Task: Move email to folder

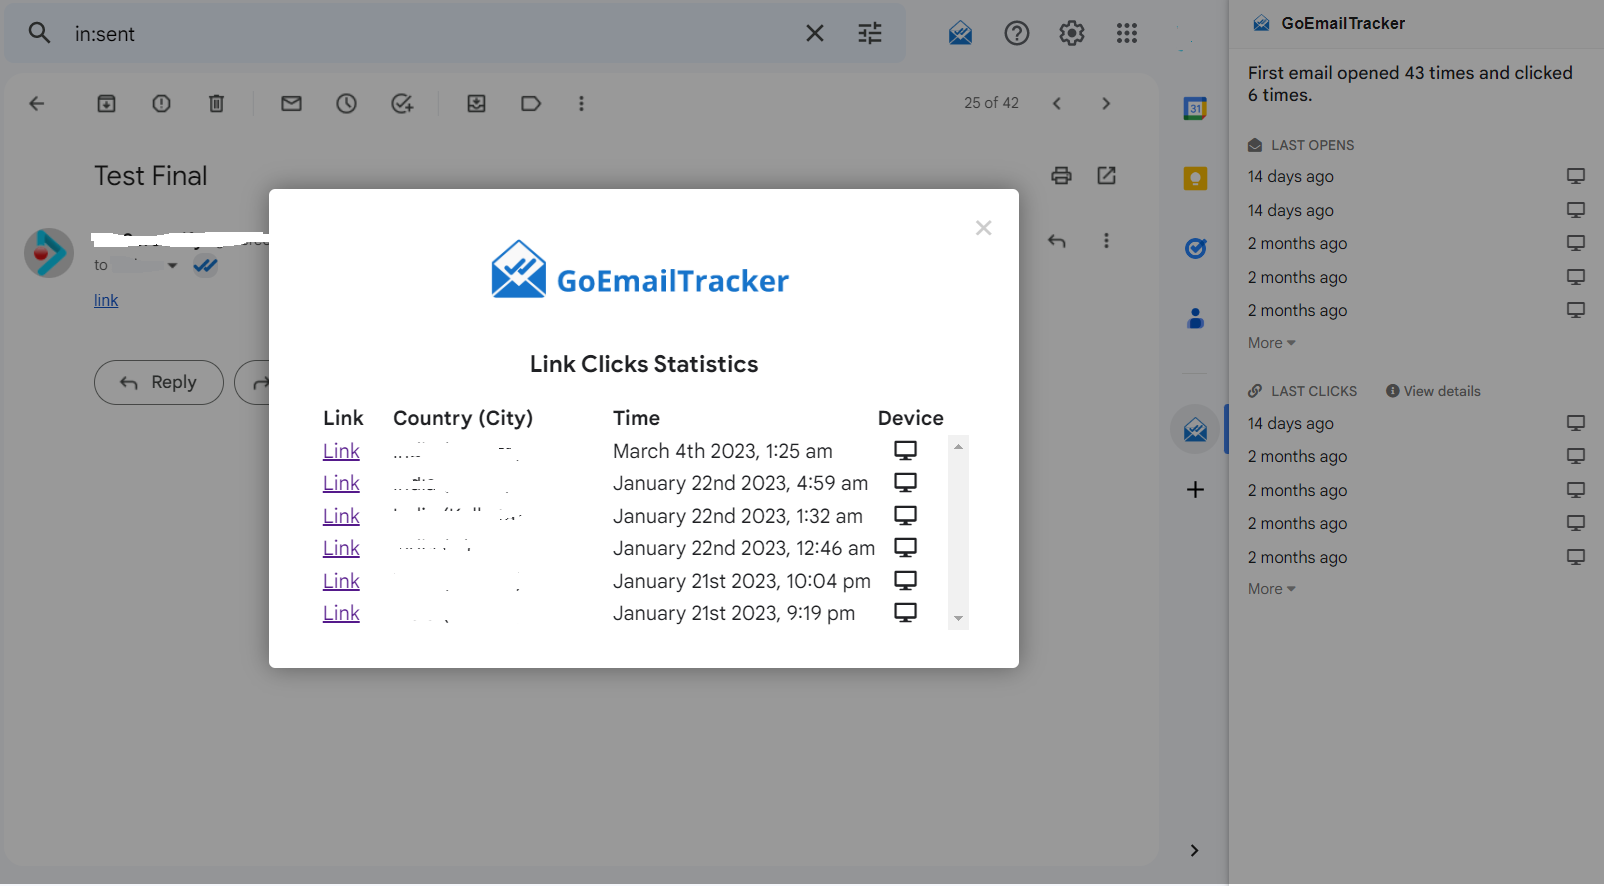Action: (x=476, y=103)
